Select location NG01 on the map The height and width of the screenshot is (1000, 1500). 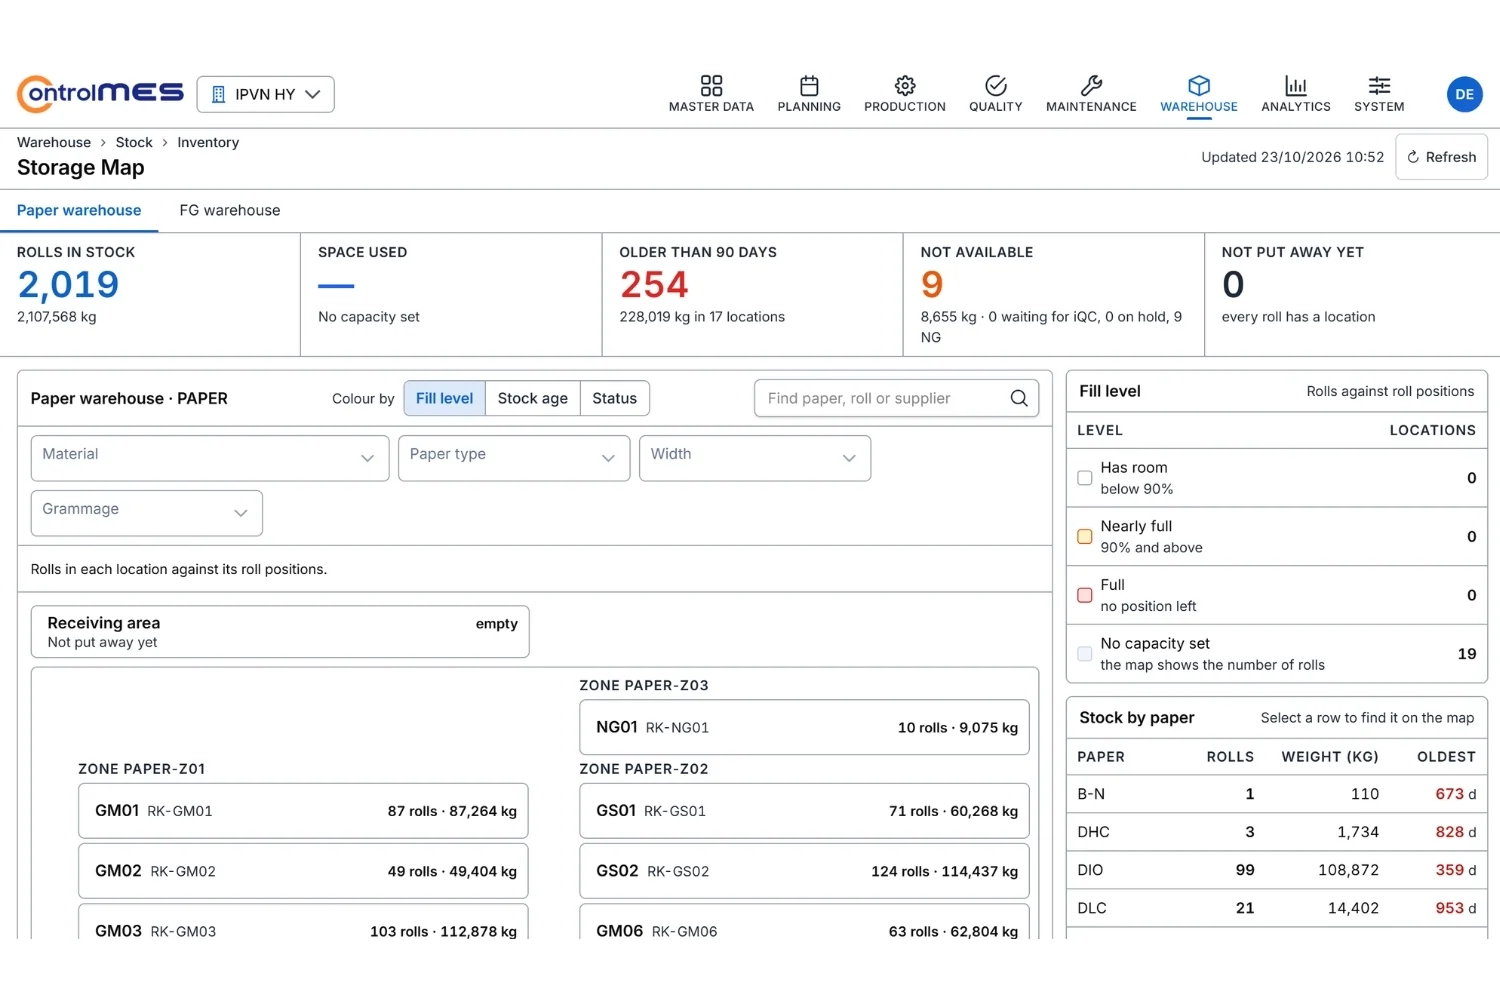804,727
